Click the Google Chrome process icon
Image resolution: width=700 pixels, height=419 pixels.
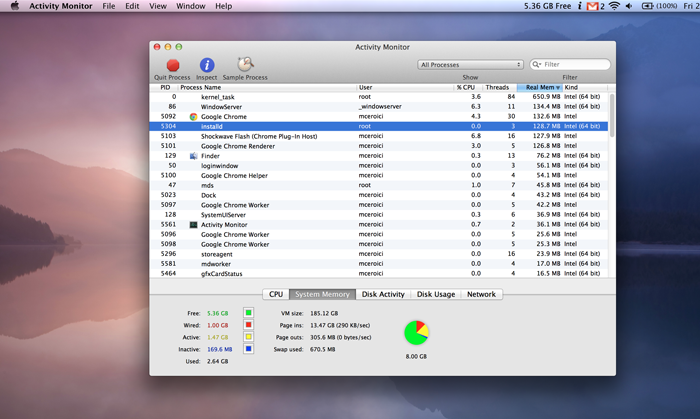(x=193, y=116)
